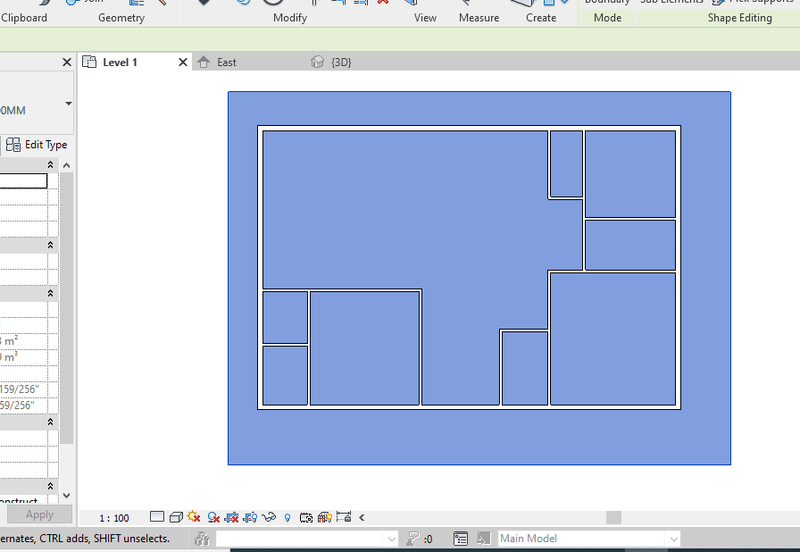Viewport: 800px width, 552px height.
Task: Collapse the fifth properties group chevron
Action: coord(51,487)
